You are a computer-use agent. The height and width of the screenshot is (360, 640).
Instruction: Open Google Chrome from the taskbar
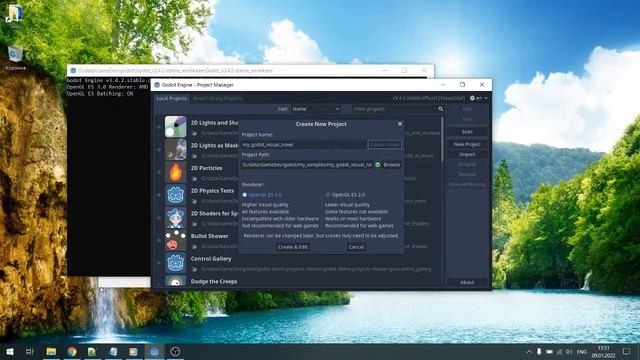point(72,351)
